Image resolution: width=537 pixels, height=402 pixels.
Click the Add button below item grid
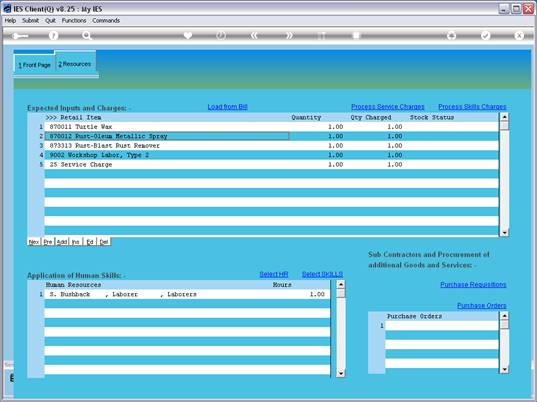click(x=62, y=242)
